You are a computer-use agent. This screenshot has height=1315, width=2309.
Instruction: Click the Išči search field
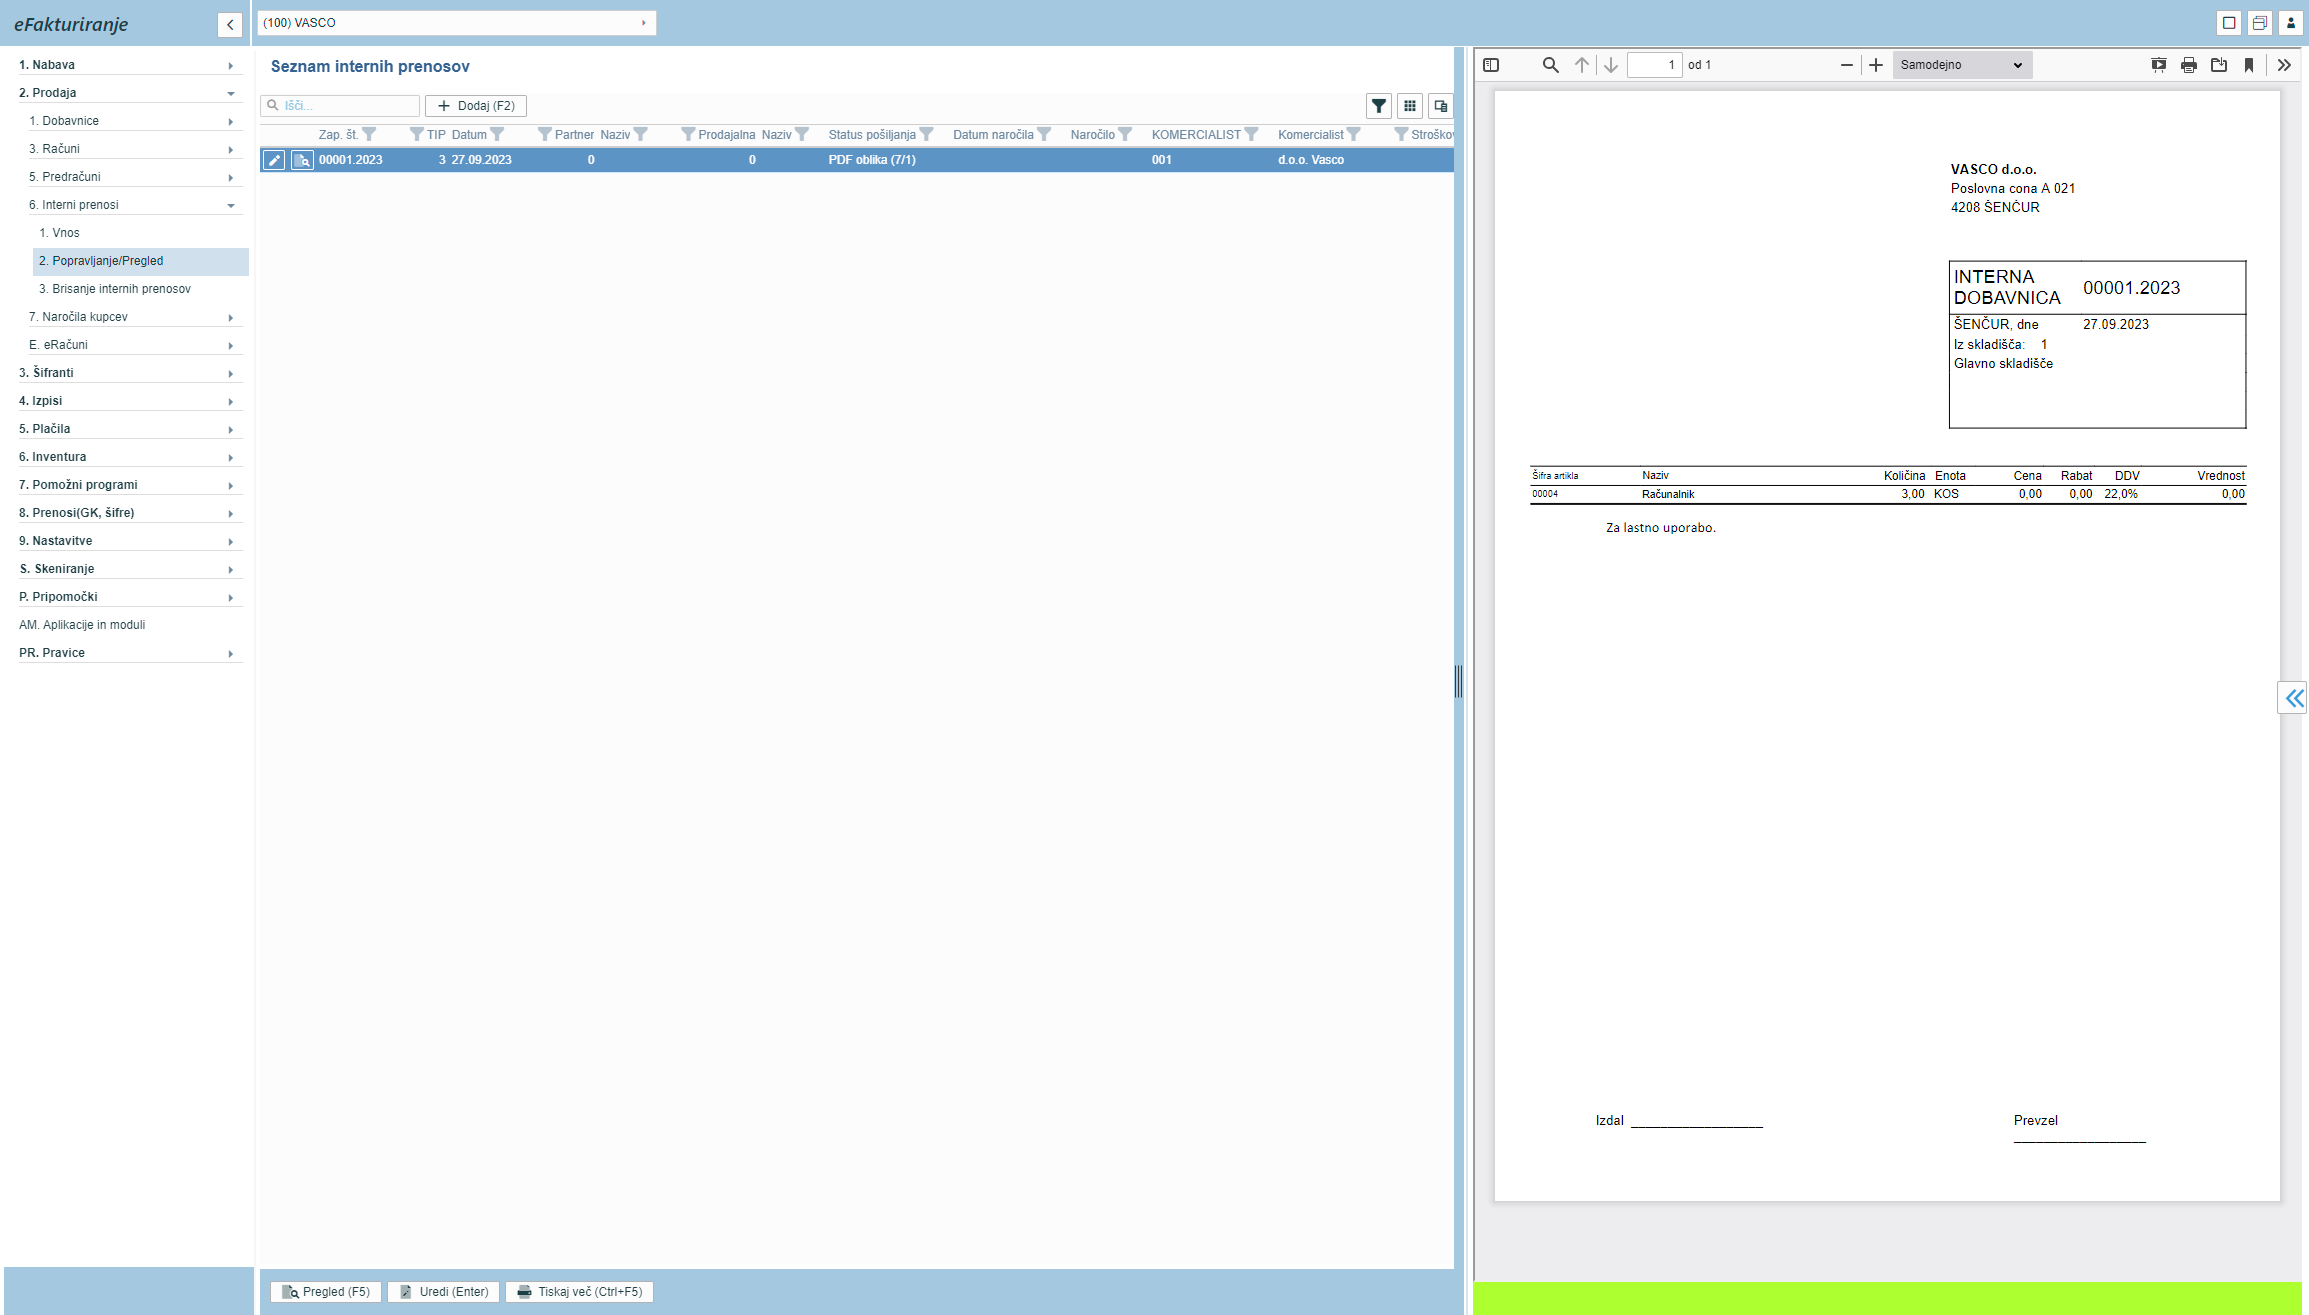point(340,106)
